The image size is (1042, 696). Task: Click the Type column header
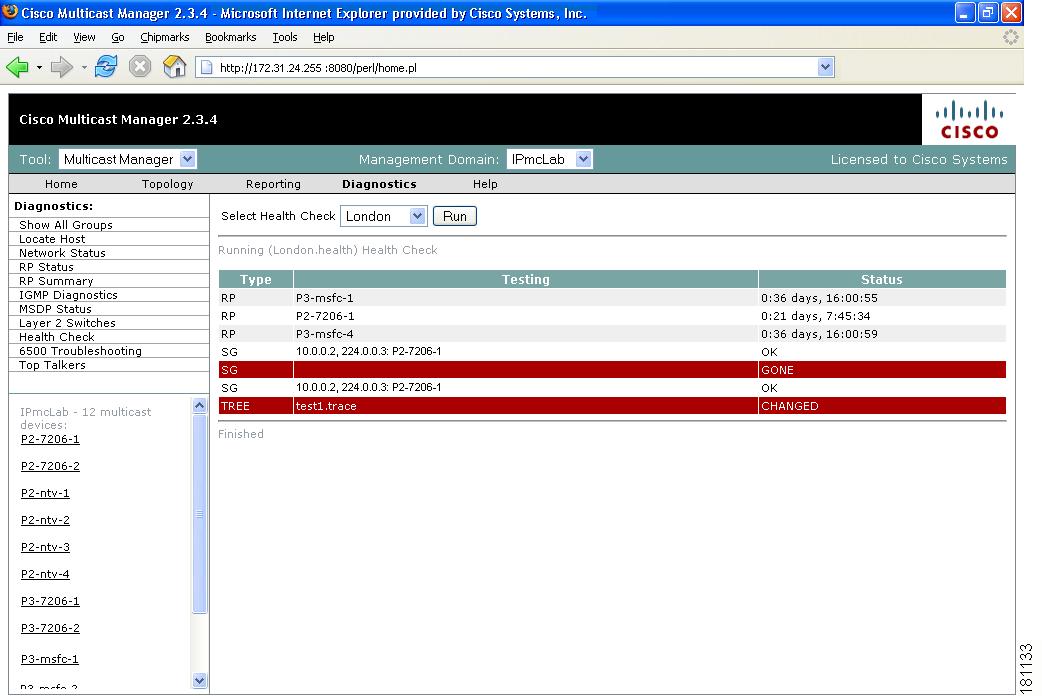[x=256, y=279]
